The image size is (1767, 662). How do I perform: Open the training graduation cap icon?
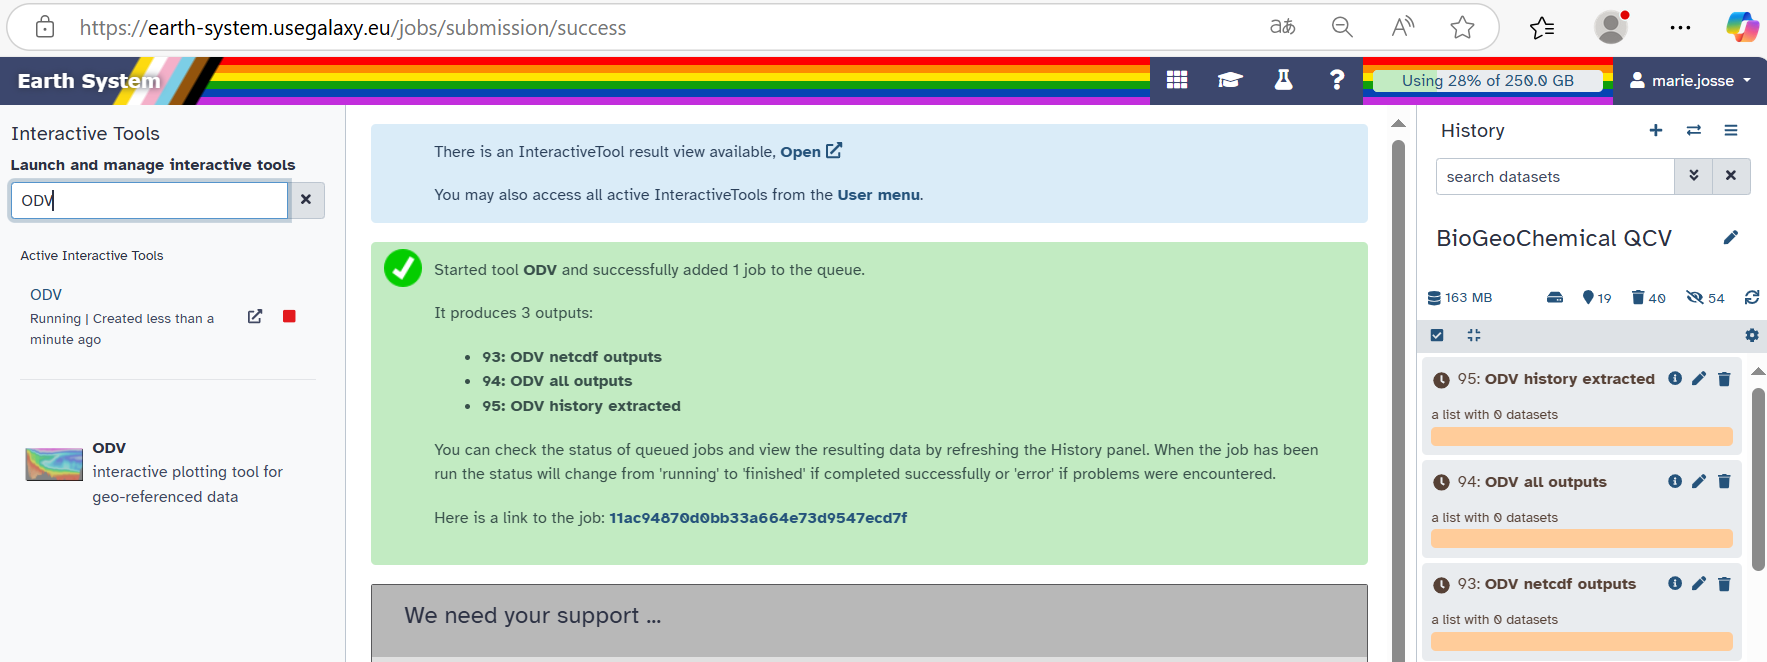(1230, 80)
